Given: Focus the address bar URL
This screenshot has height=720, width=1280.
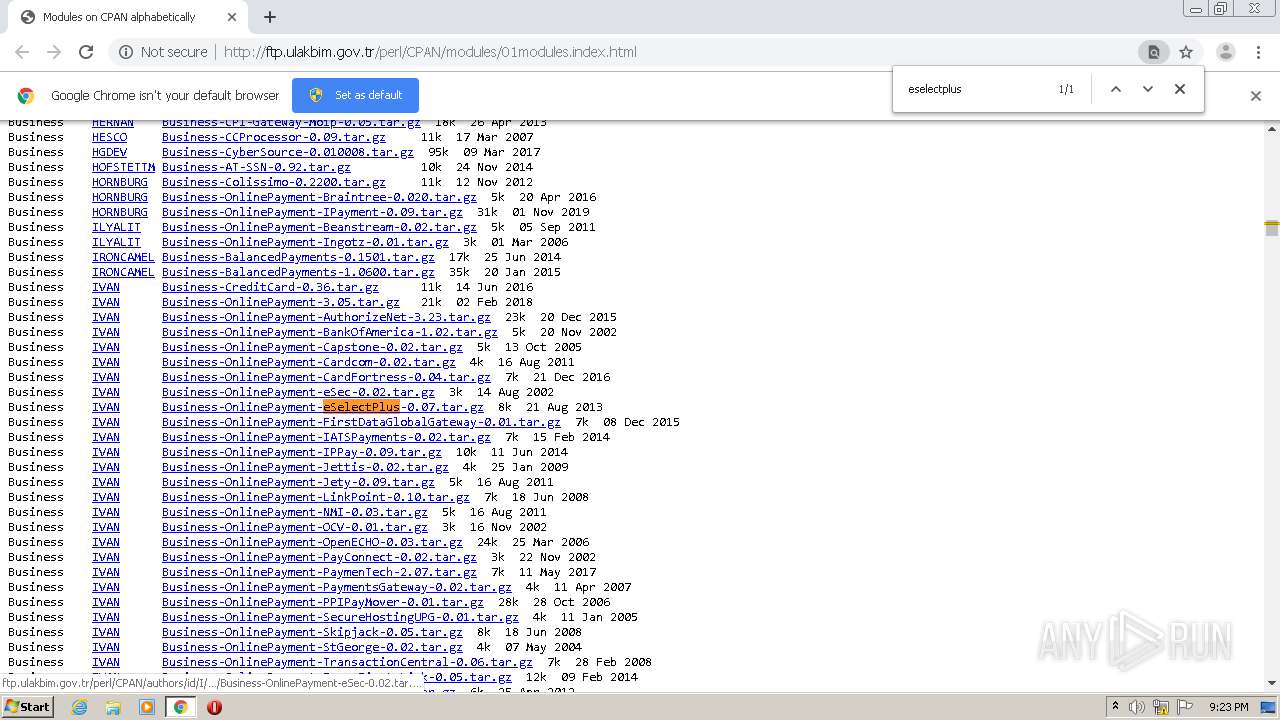Looking at the screenshot, I should (x=430, y=52).
